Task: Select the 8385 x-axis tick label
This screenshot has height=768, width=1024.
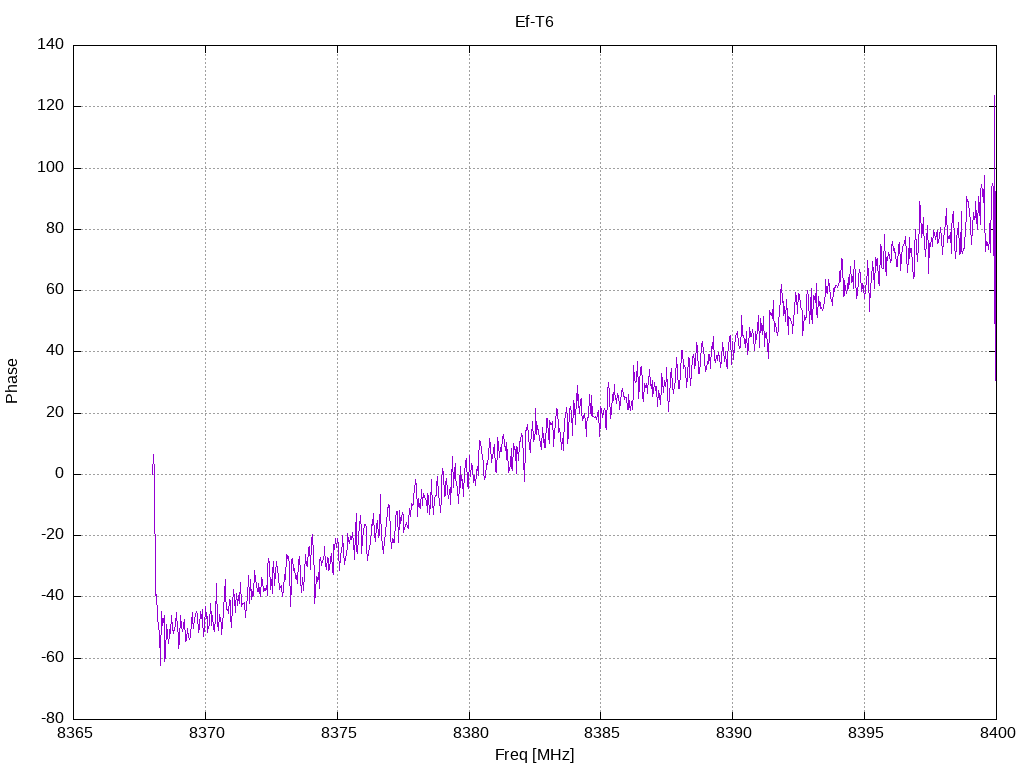Action: pyautogui.click(x=600, y=733)
